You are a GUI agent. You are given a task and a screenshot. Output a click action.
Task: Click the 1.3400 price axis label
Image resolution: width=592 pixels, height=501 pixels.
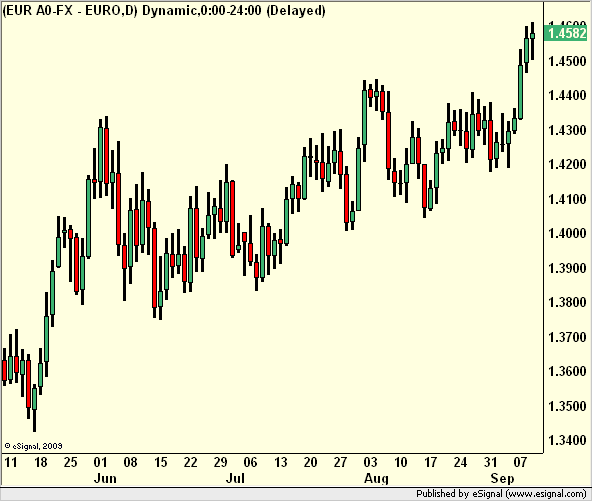tap(567, 440)
